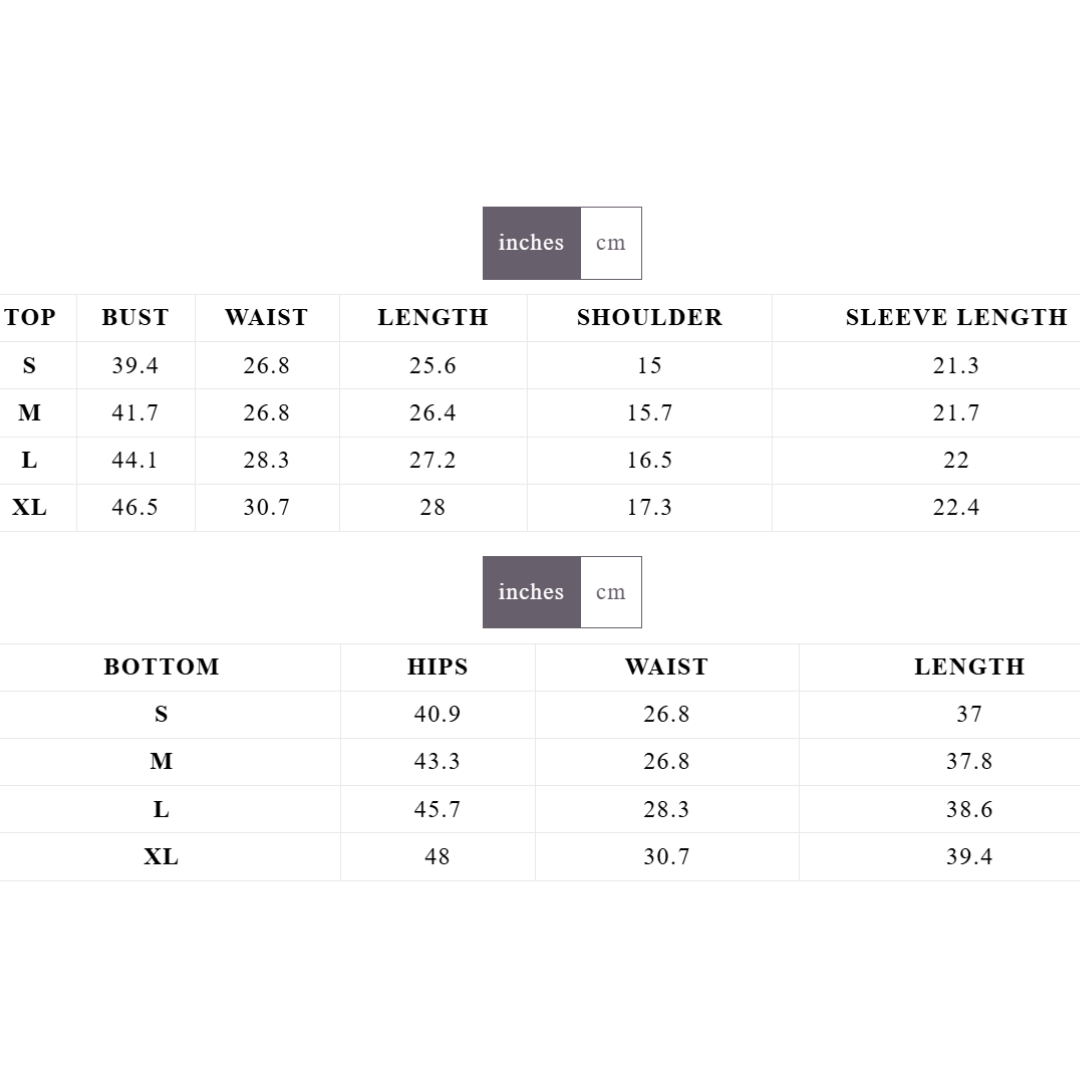Image resolution: width=1080 pixels, height=1080 pixels.
Task: Click the bust value 39.4
Action: [135, 366]
